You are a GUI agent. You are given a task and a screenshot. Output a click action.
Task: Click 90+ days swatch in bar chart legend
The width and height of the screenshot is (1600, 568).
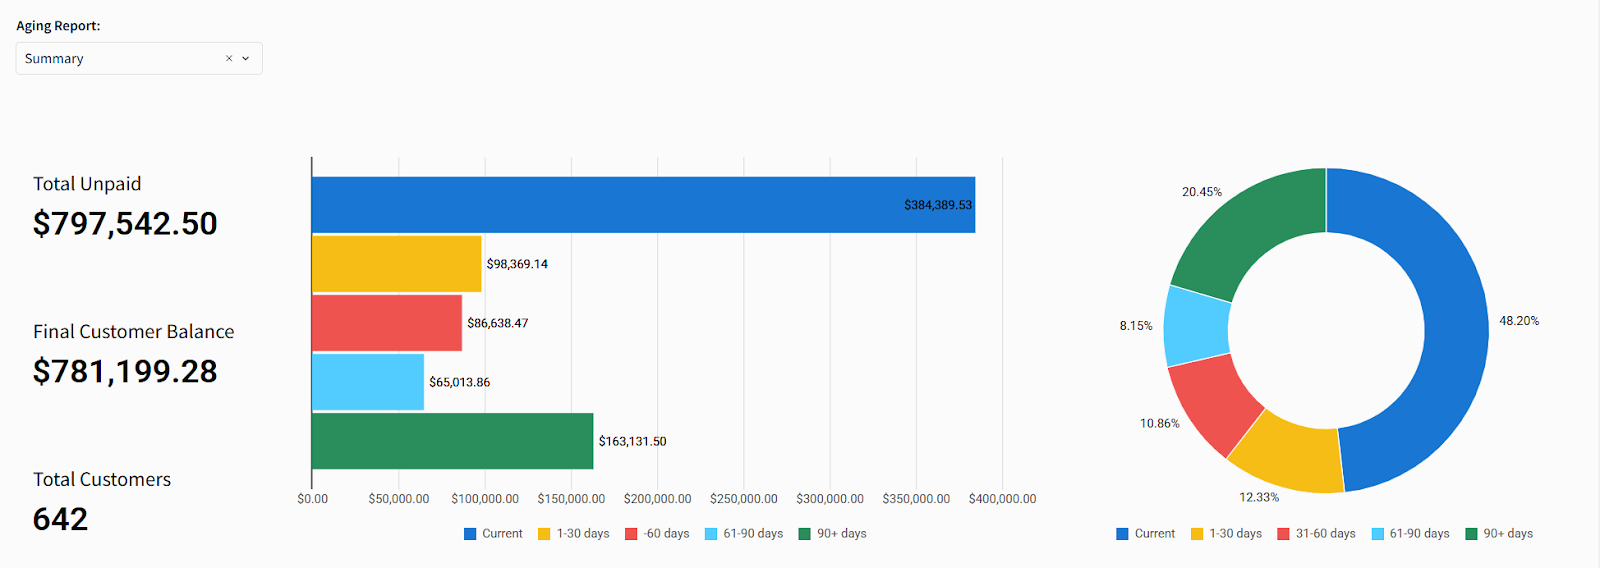[805, 534]
